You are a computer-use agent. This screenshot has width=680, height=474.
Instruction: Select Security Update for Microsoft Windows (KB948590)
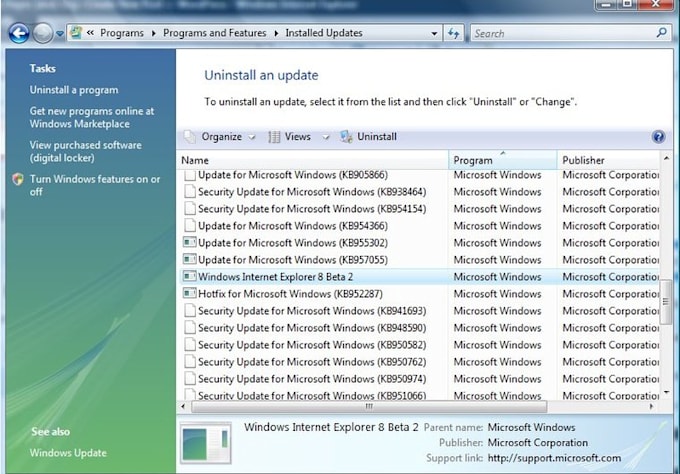tap(312, 328)
